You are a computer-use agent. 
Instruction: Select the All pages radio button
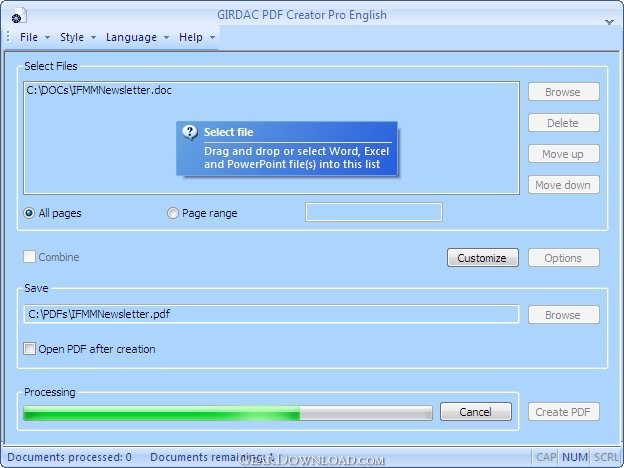(x=29, y=213)
